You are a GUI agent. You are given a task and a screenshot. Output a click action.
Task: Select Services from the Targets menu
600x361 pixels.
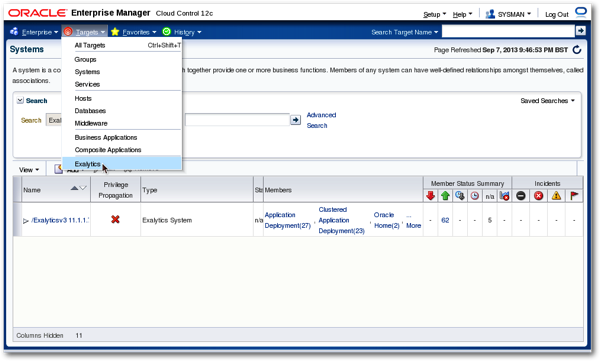point(87,84)
